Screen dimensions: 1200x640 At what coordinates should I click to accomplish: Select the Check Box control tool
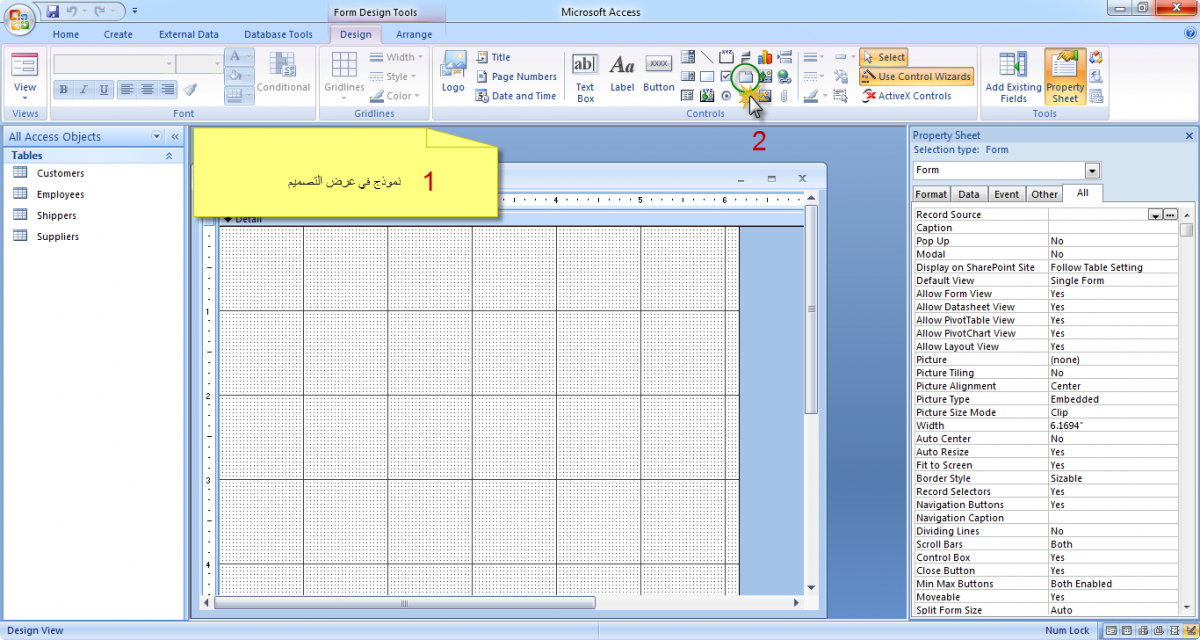726,76
